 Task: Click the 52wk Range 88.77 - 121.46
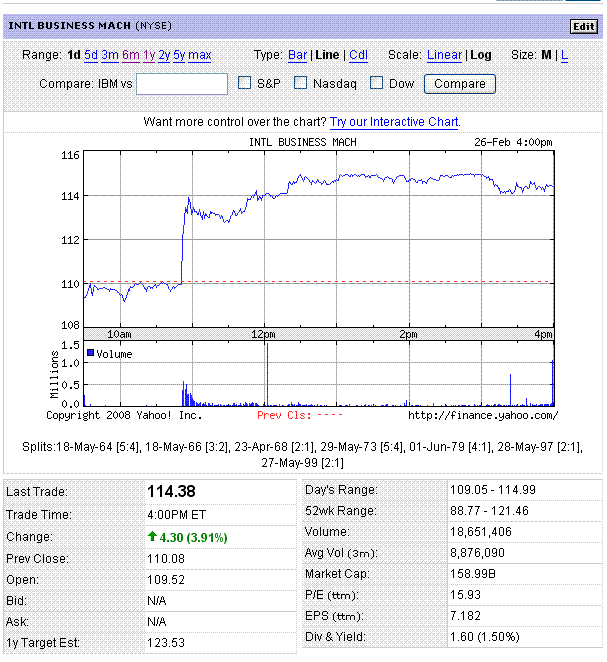coord(489,511)
